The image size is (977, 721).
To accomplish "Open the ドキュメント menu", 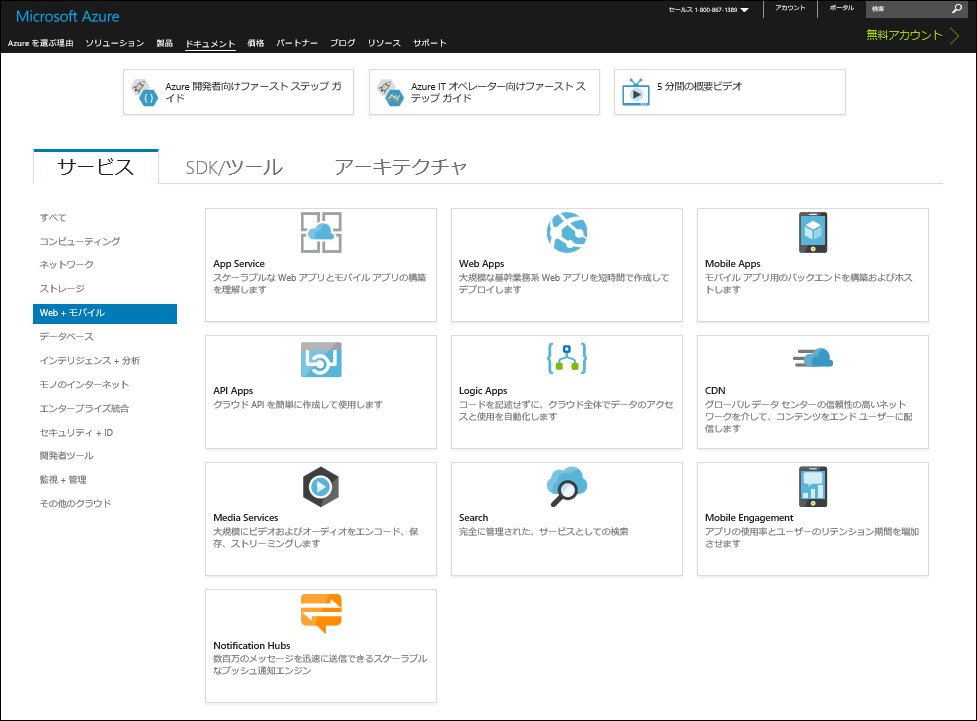I will point(210,44).
